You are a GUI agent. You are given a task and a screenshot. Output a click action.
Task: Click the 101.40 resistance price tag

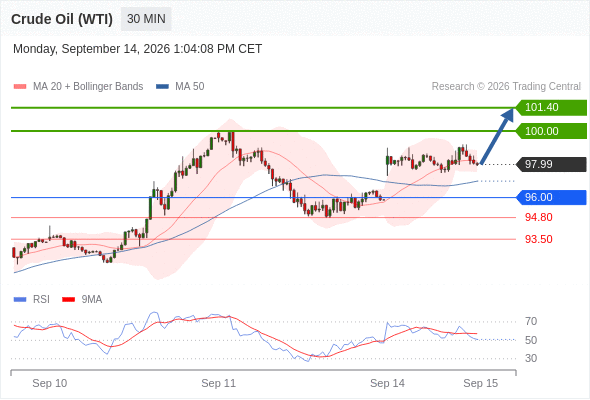click(551, 108)
